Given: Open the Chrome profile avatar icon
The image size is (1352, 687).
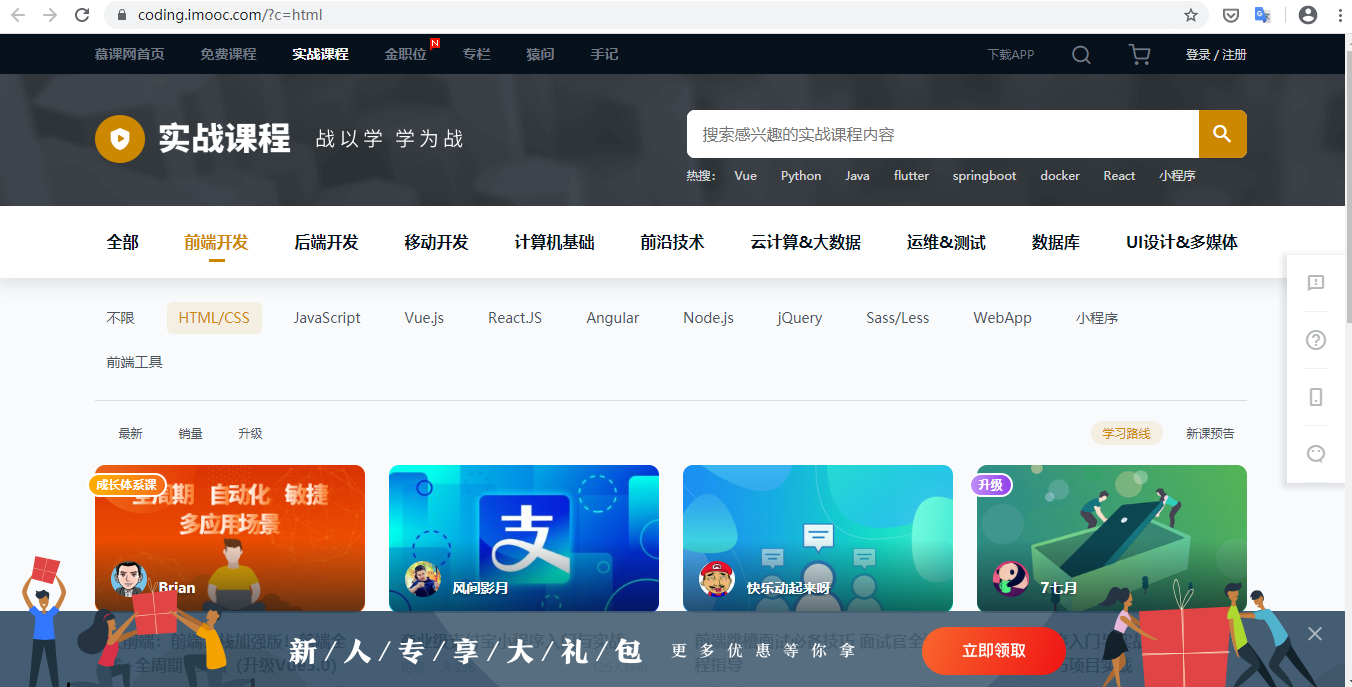Looking at the screenshot, I should [x=1308, y=15].
